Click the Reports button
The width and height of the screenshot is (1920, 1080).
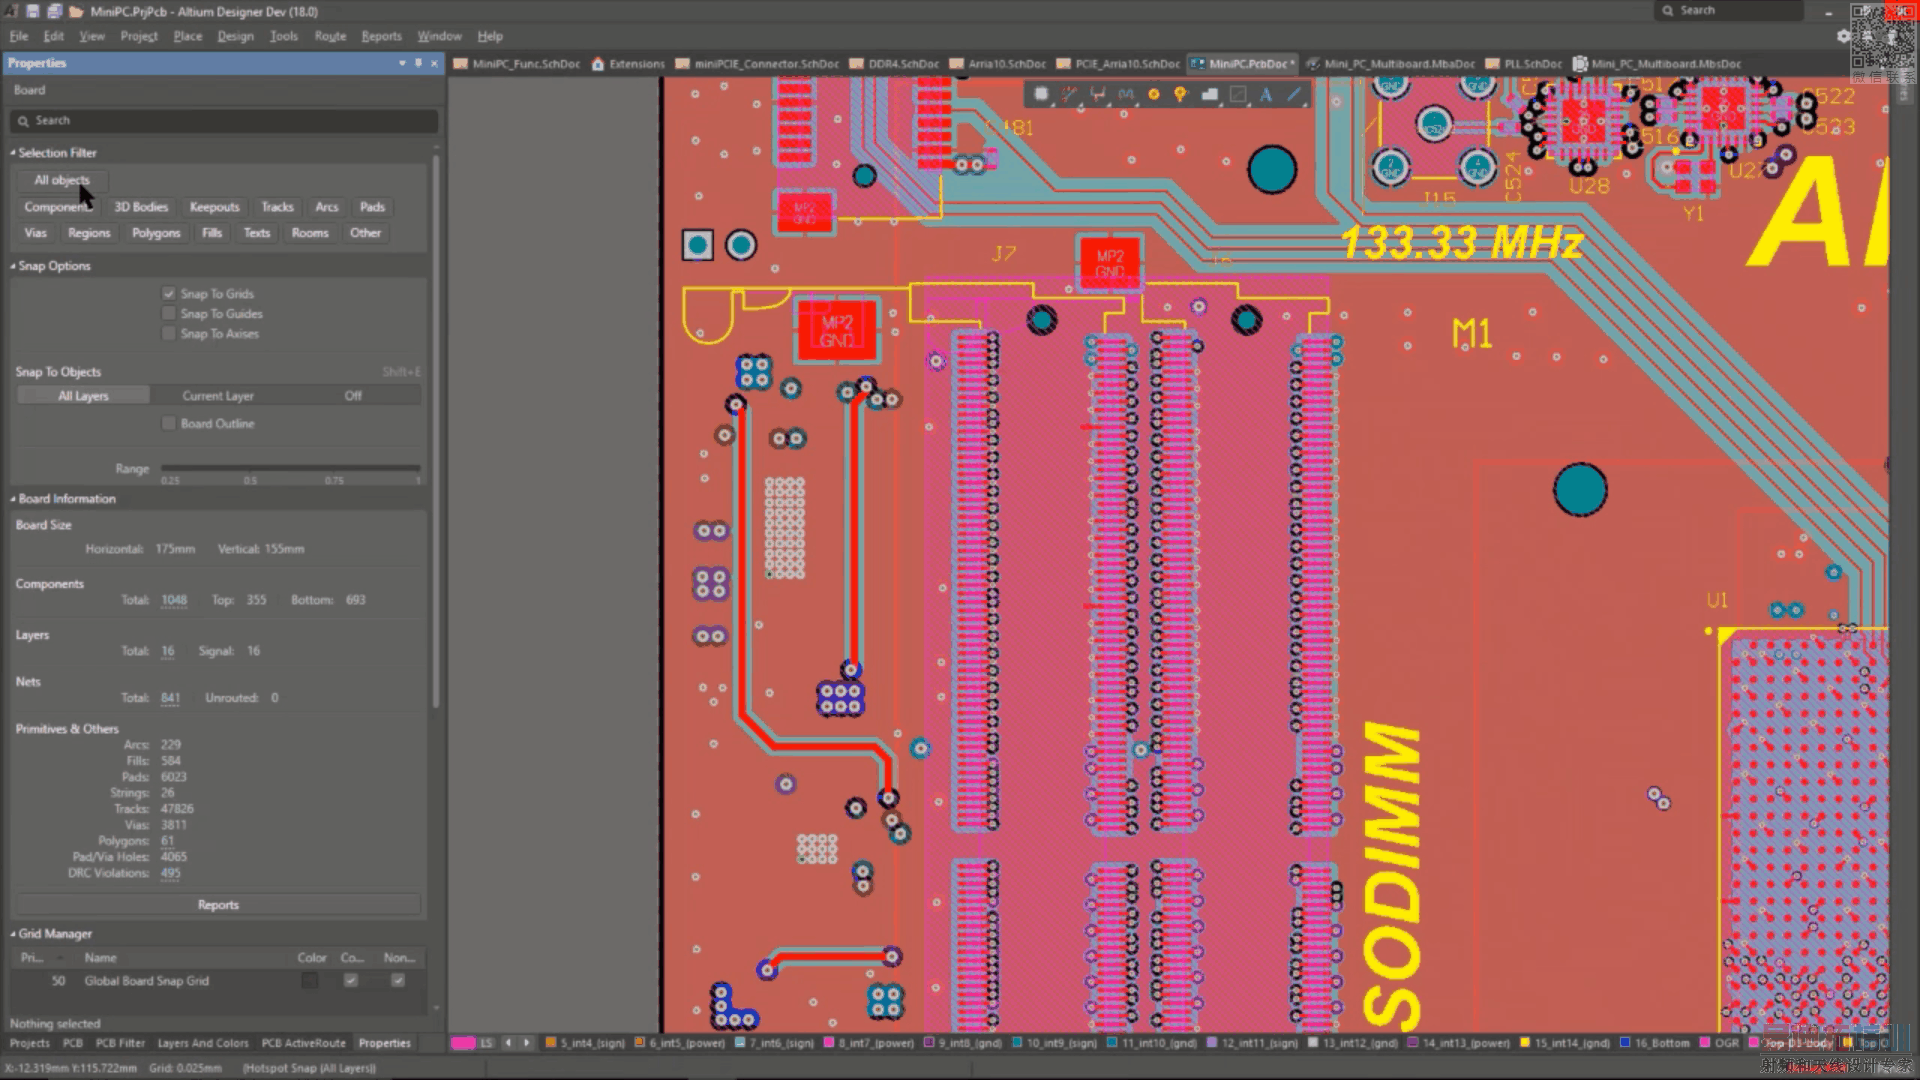pos(218,905)
